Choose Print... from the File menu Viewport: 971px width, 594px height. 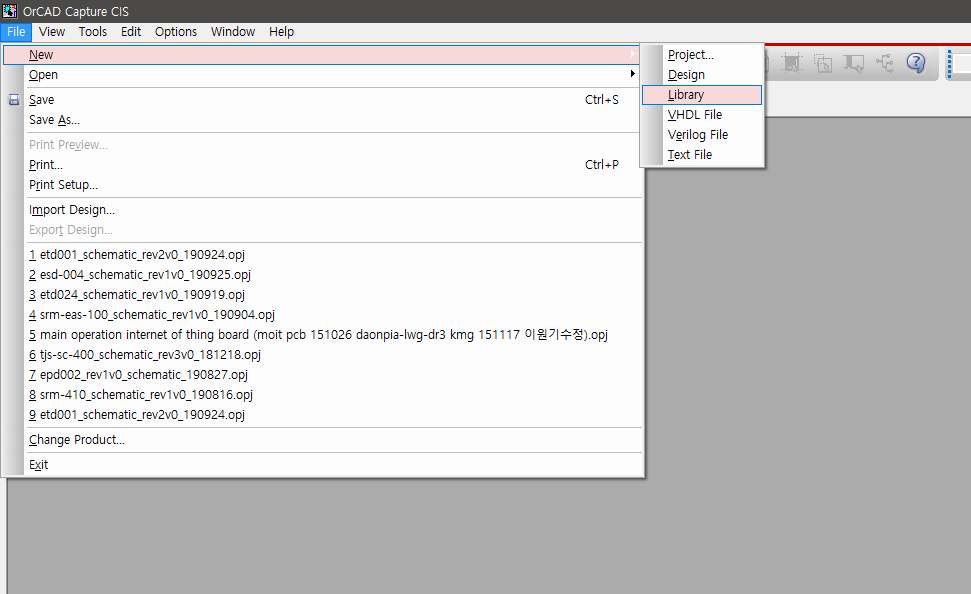(x=322, y=165)
